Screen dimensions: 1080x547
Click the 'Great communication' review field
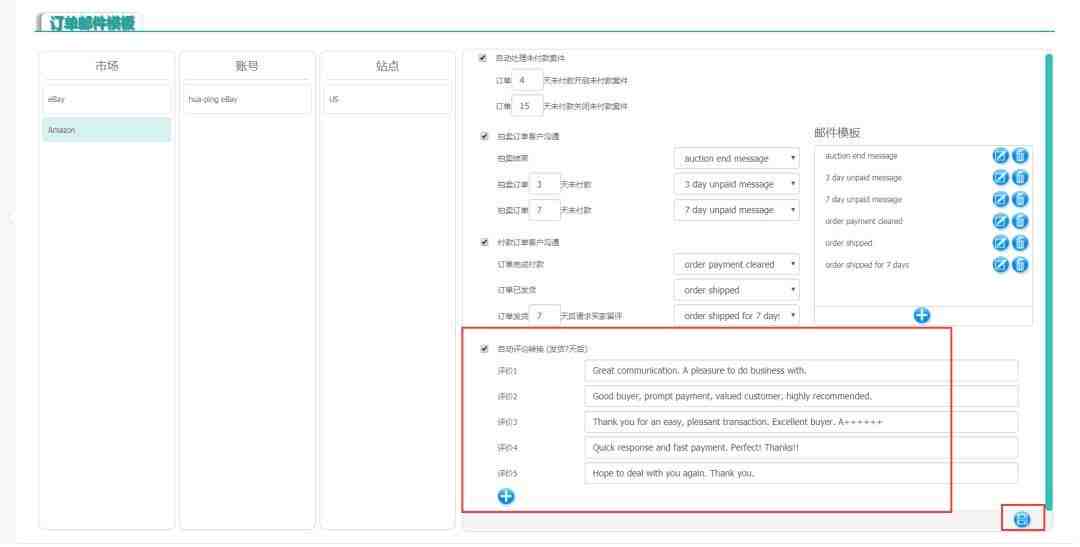[801, 371]
